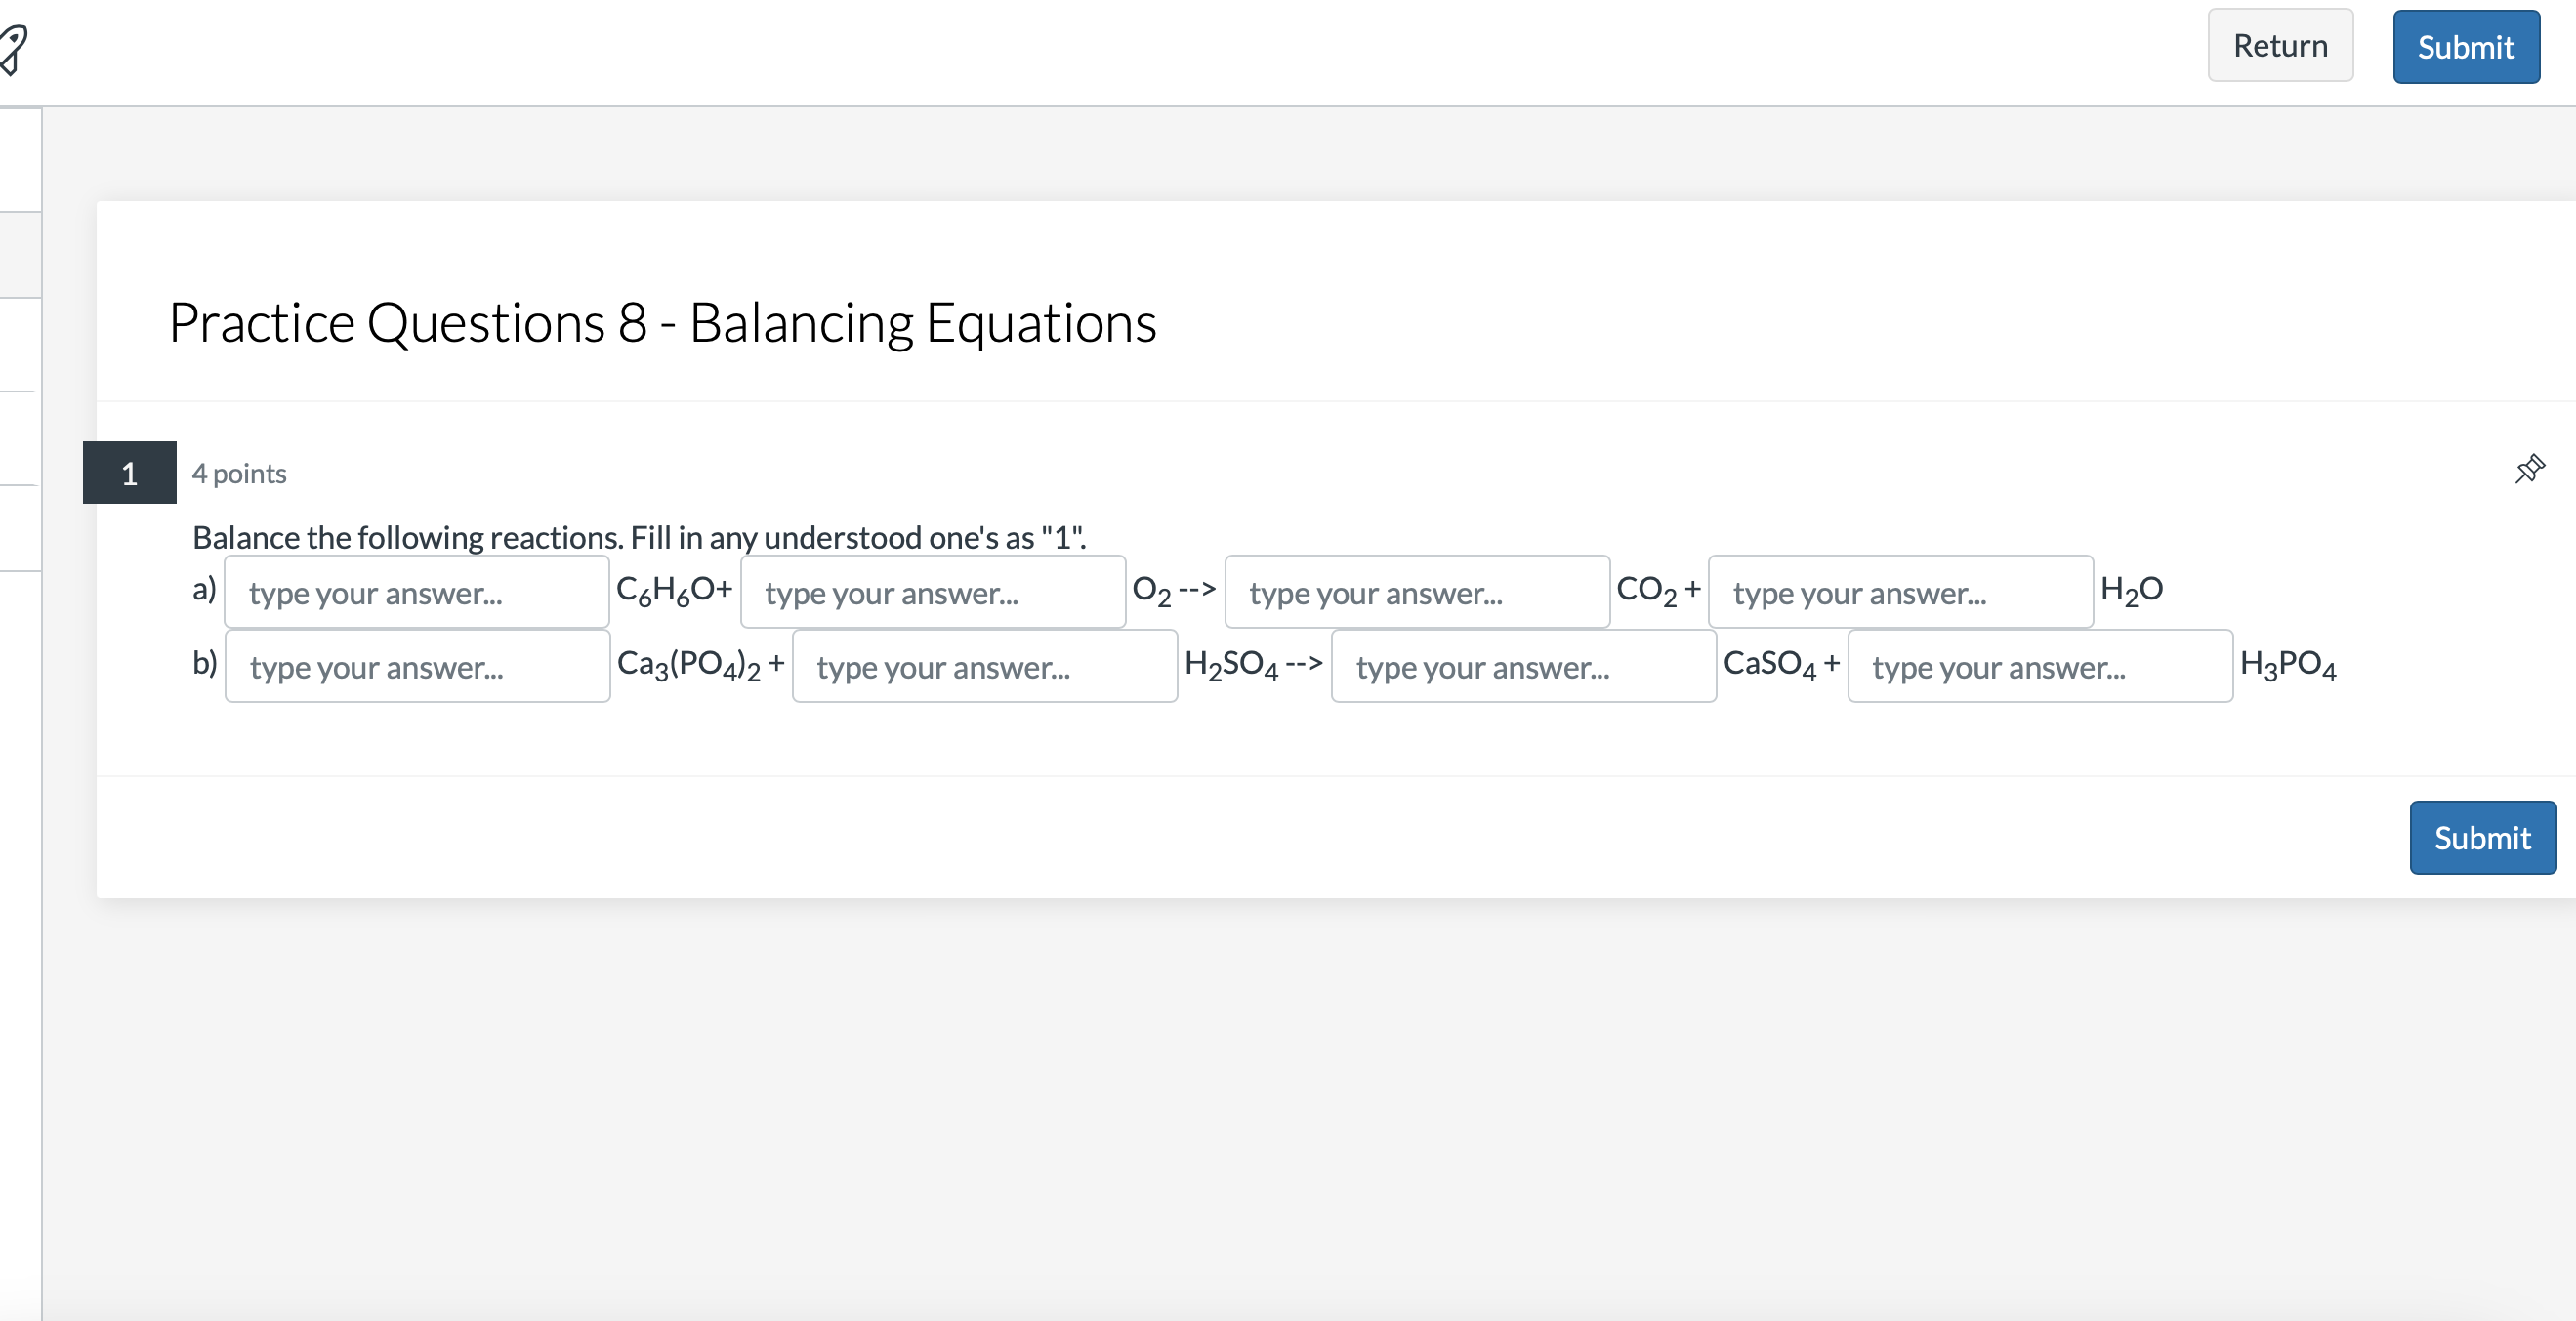The height and width of the screenshot is (1321, 2576).
Task: Click the Return button
Action: tap(2280, 45)
